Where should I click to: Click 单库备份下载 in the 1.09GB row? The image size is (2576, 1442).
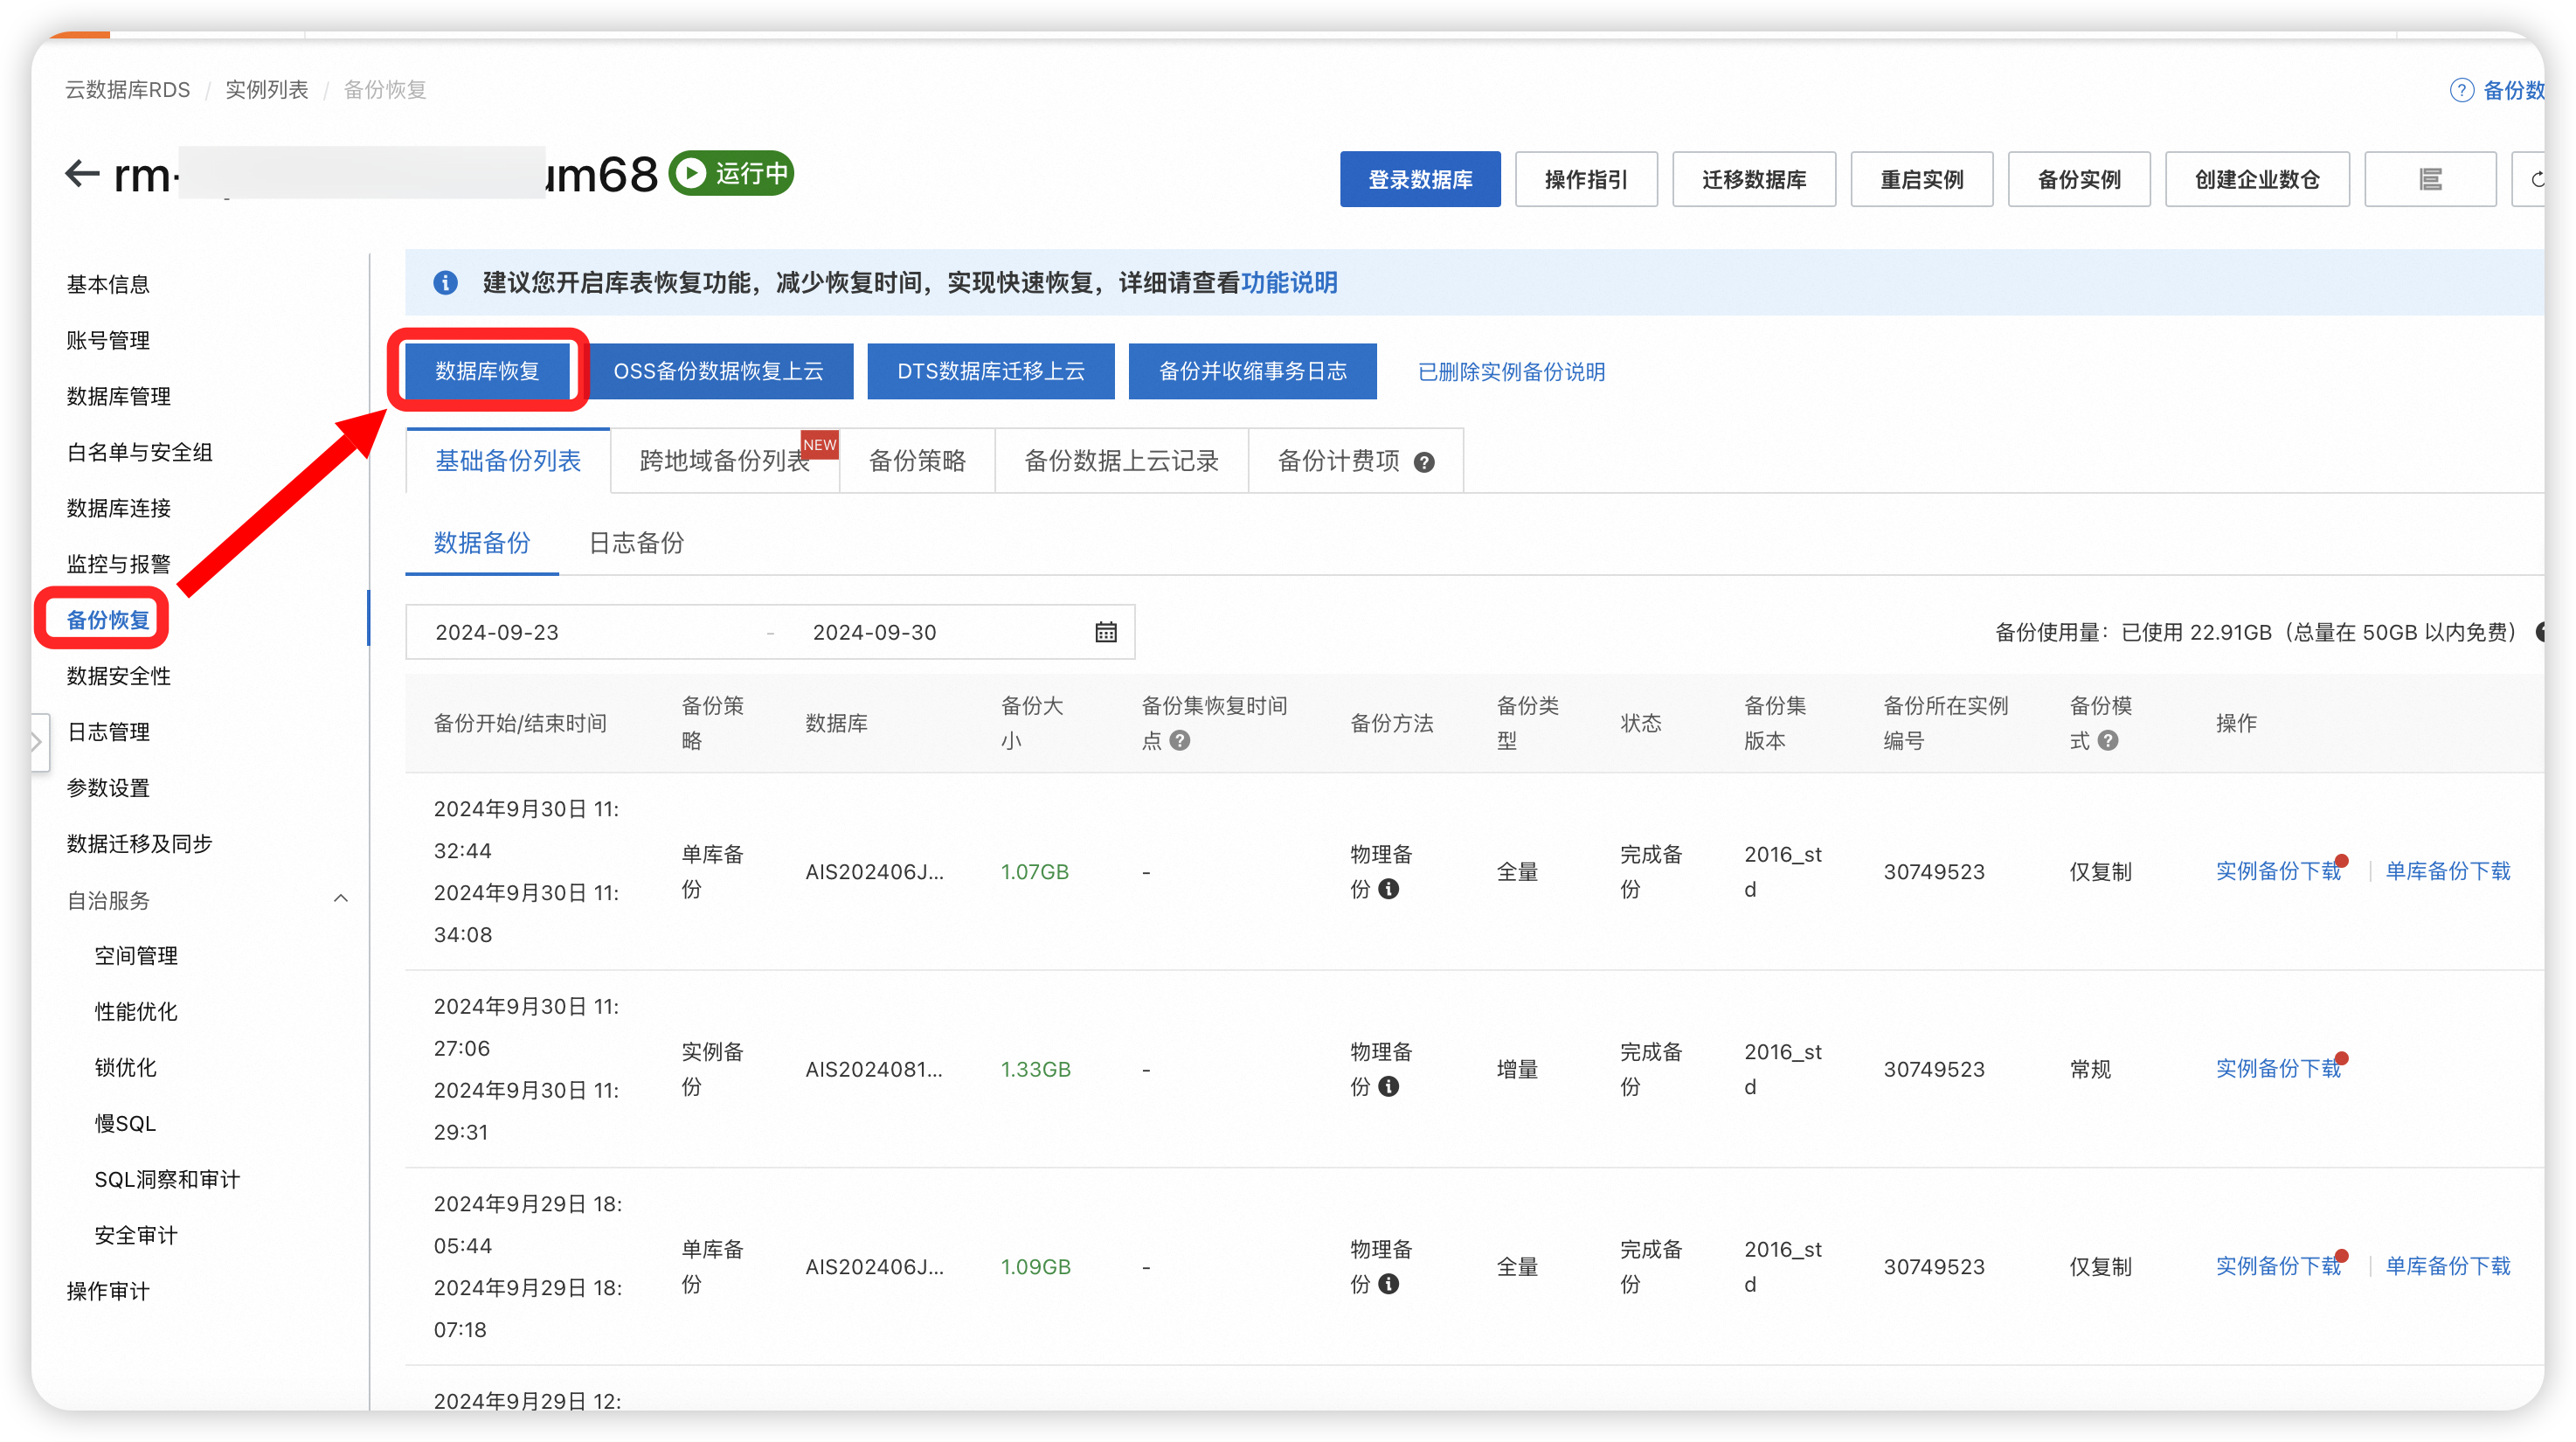(2448, 1266)
